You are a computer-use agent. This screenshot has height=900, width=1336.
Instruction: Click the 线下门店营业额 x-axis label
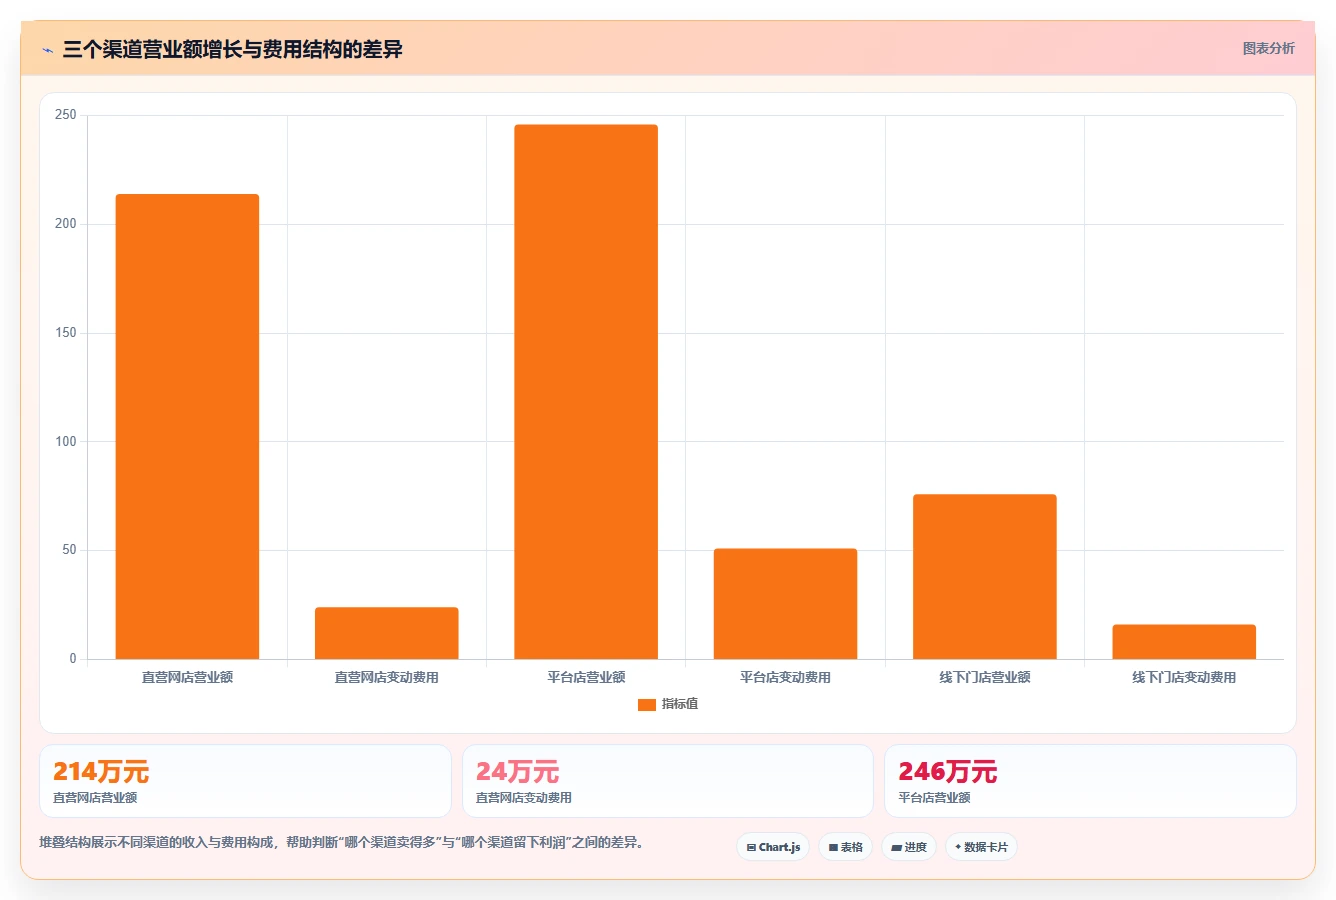tap(985, 678)
